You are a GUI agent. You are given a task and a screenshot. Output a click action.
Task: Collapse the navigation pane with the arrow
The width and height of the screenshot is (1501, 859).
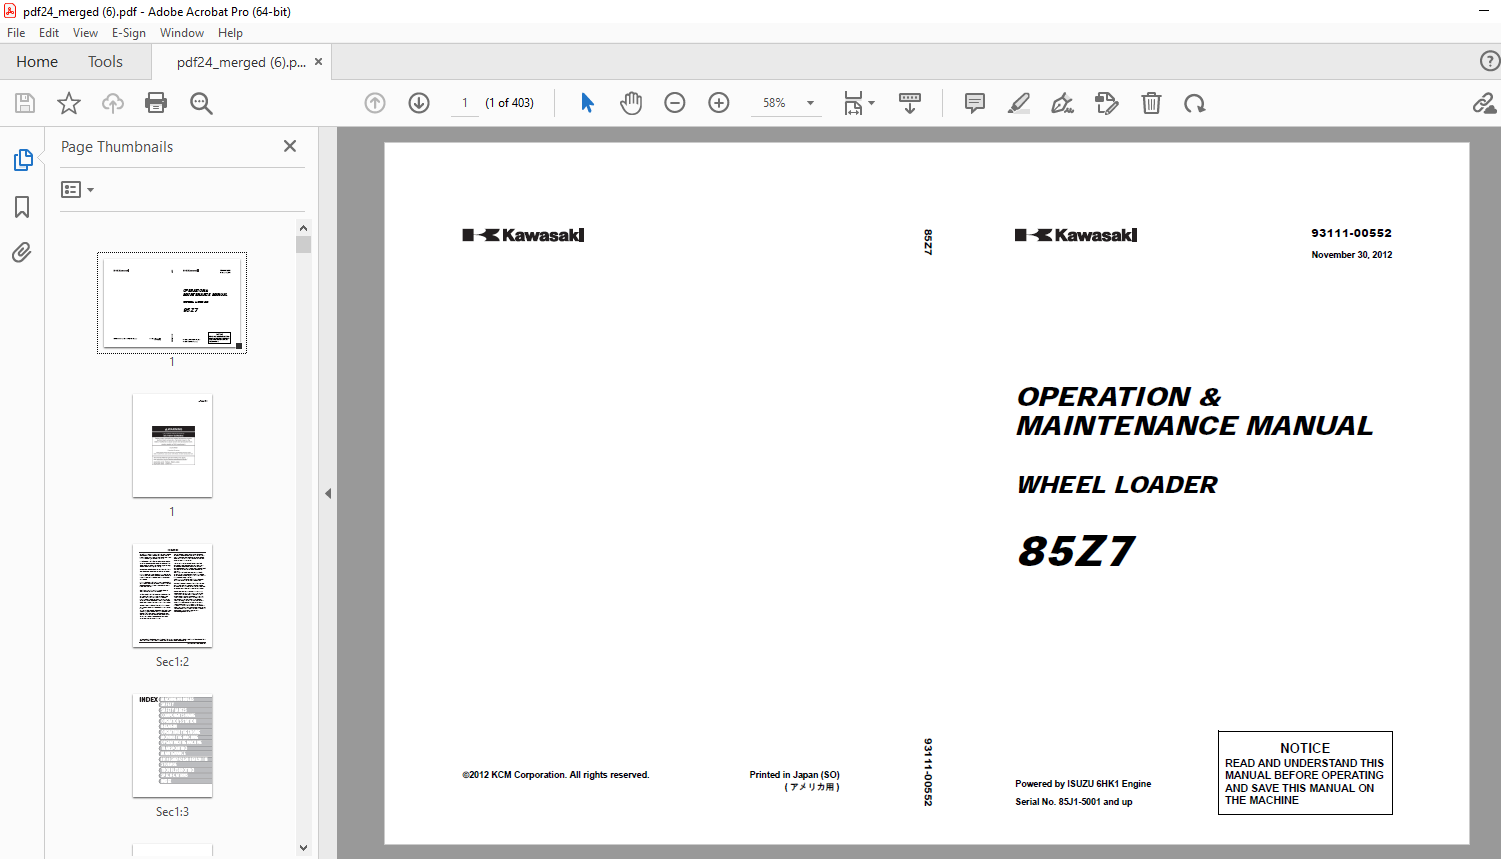coord(328,493)
